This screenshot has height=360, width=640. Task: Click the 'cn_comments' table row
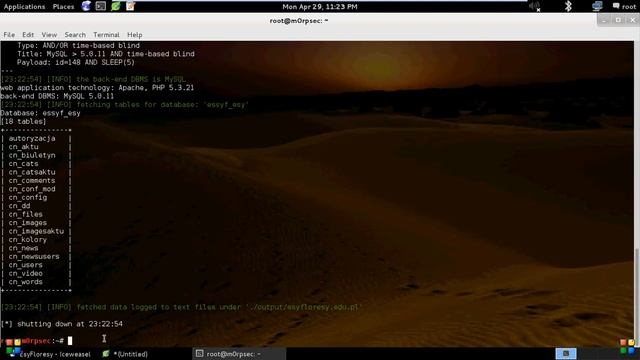click(32, 180)
